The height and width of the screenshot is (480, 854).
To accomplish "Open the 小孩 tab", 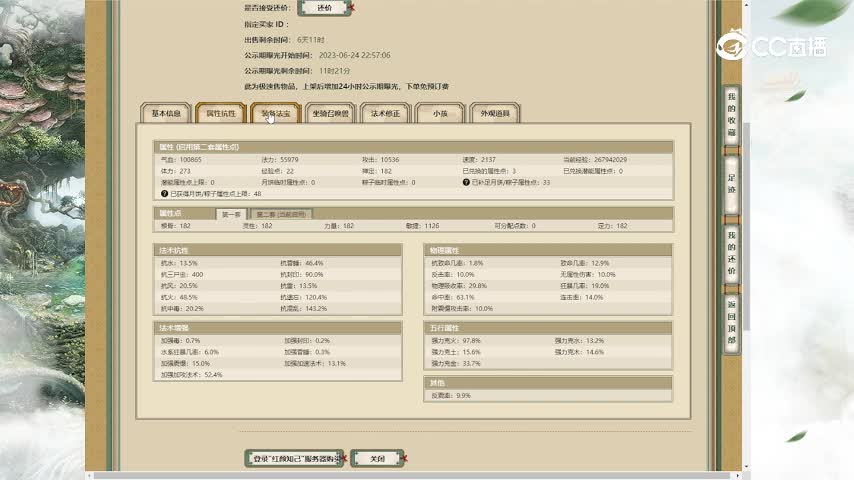I will pos(440,114).
